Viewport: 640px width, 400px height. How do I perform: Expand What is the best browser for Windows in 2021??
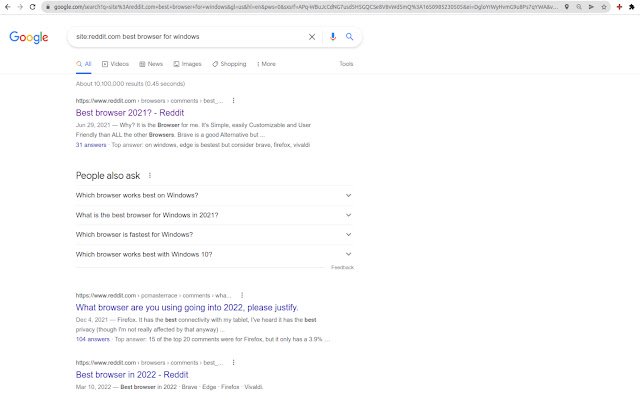click(x=214, y=215)
